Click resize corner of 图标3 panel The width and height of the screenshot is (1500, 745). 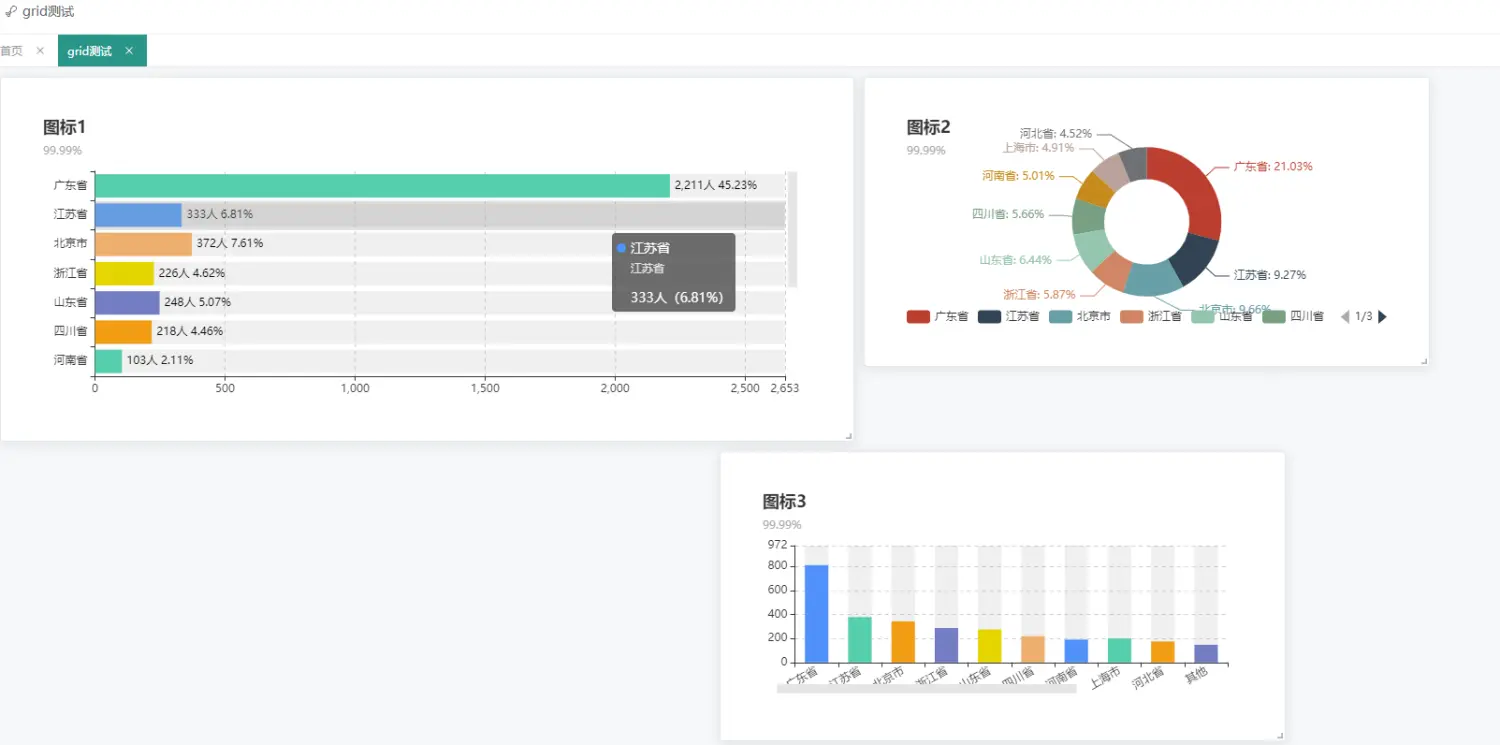tap(1279, 735)
